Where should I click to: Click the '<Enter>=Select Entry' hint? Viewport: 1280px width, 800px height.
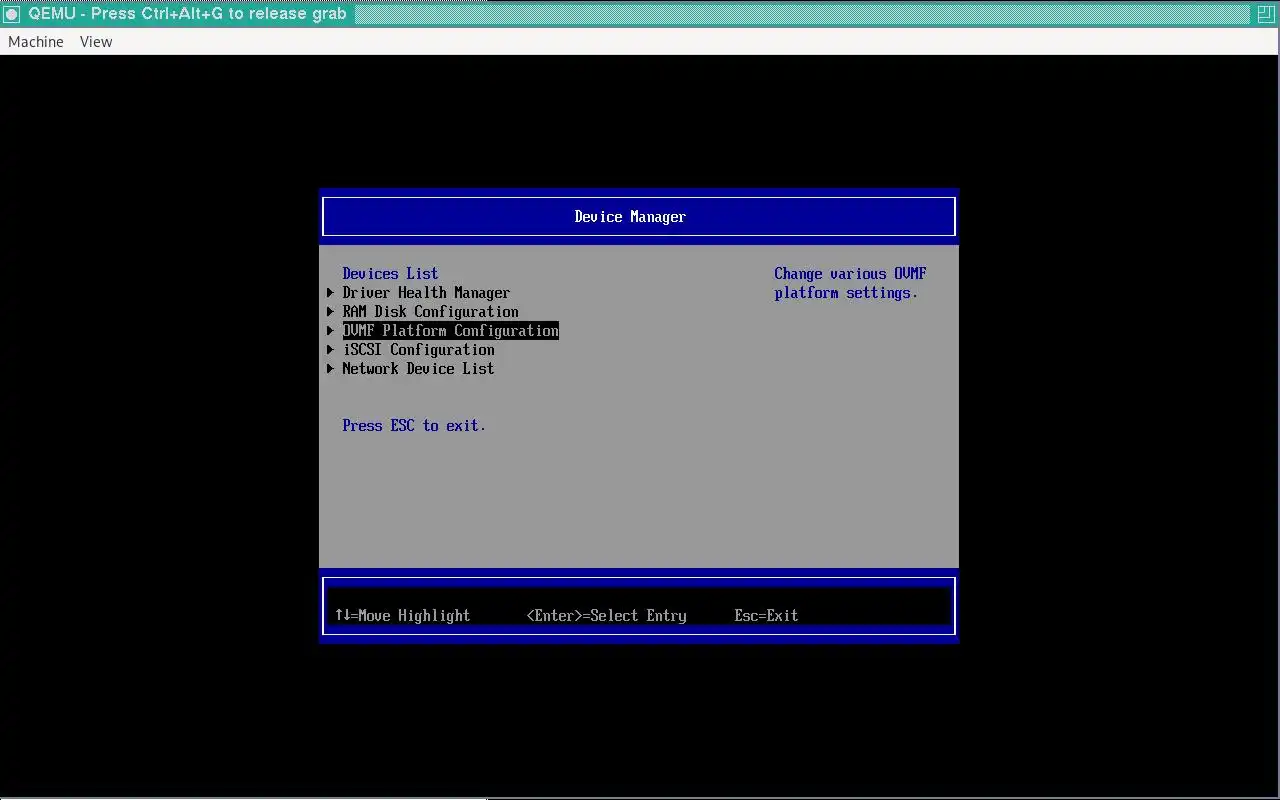606,616
